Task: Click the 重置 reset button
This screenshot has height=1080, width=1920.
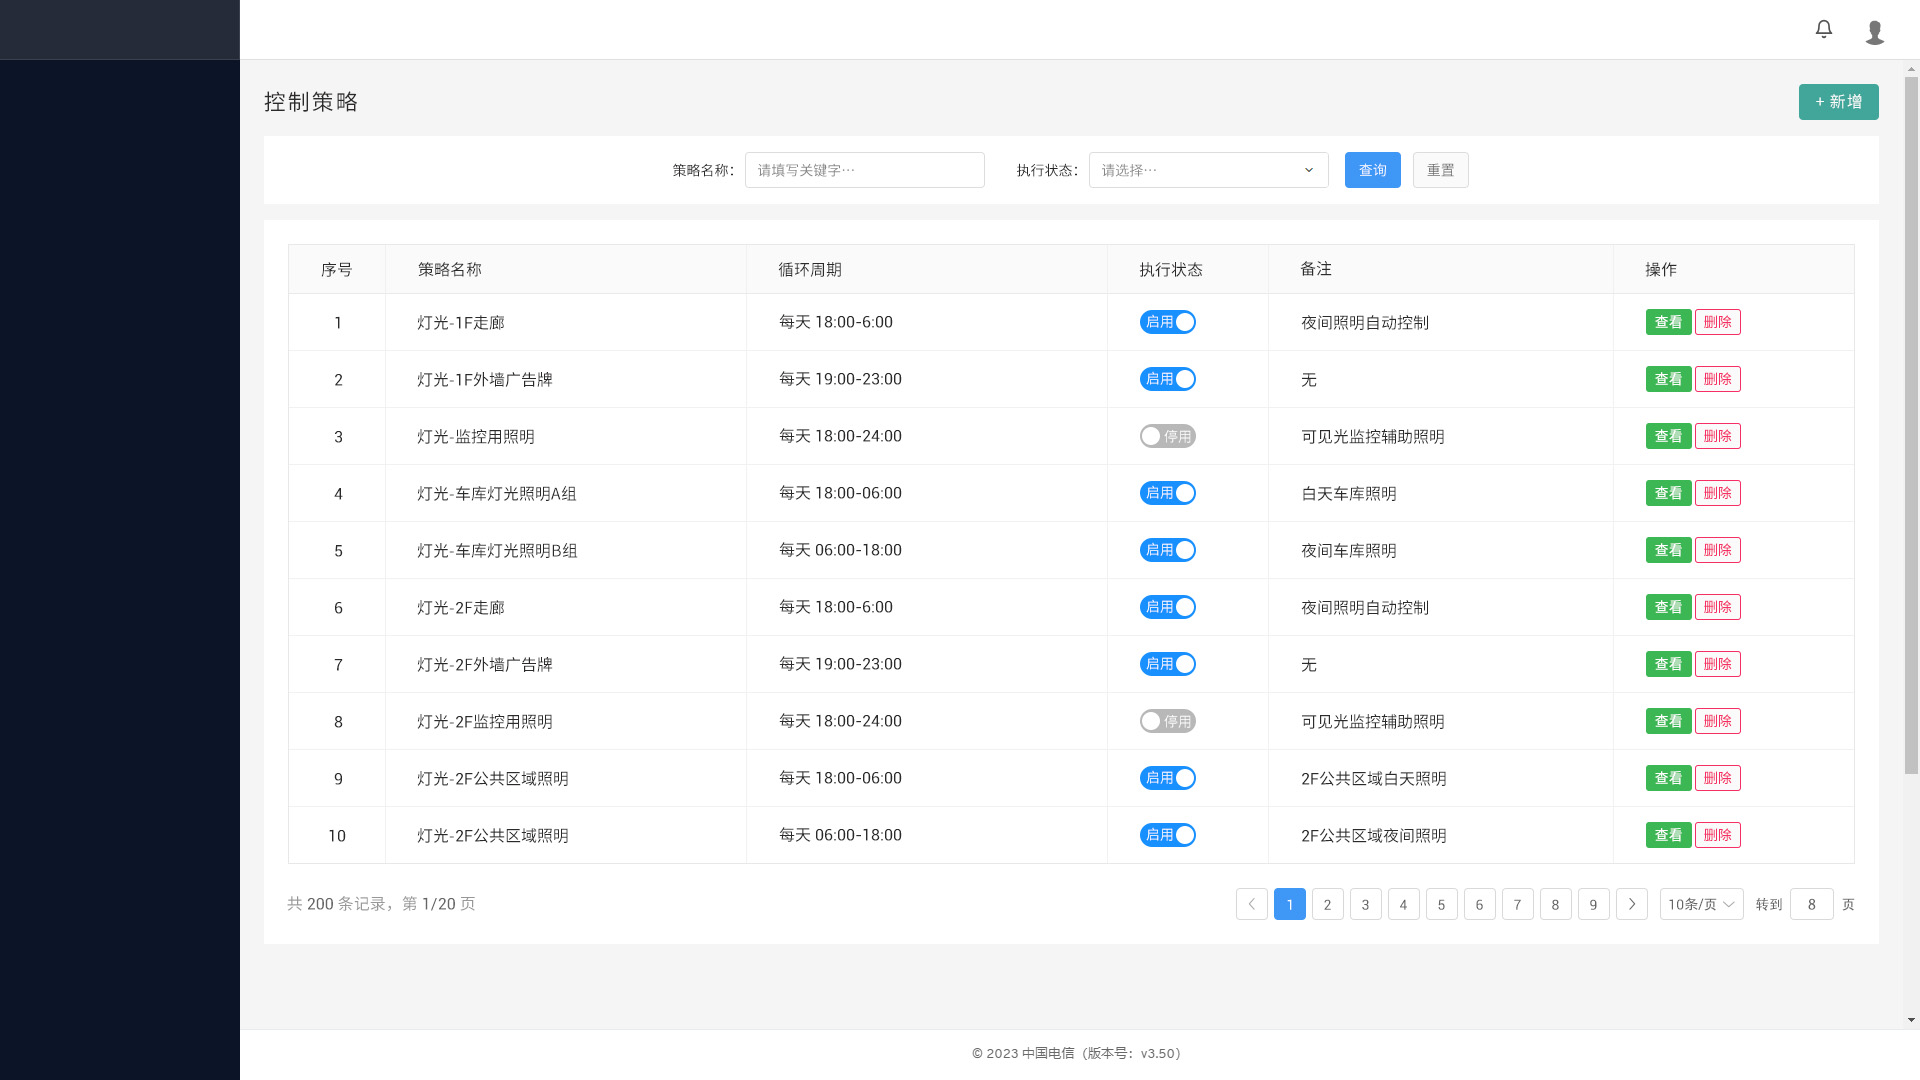Action: (x=1440, y=170)
